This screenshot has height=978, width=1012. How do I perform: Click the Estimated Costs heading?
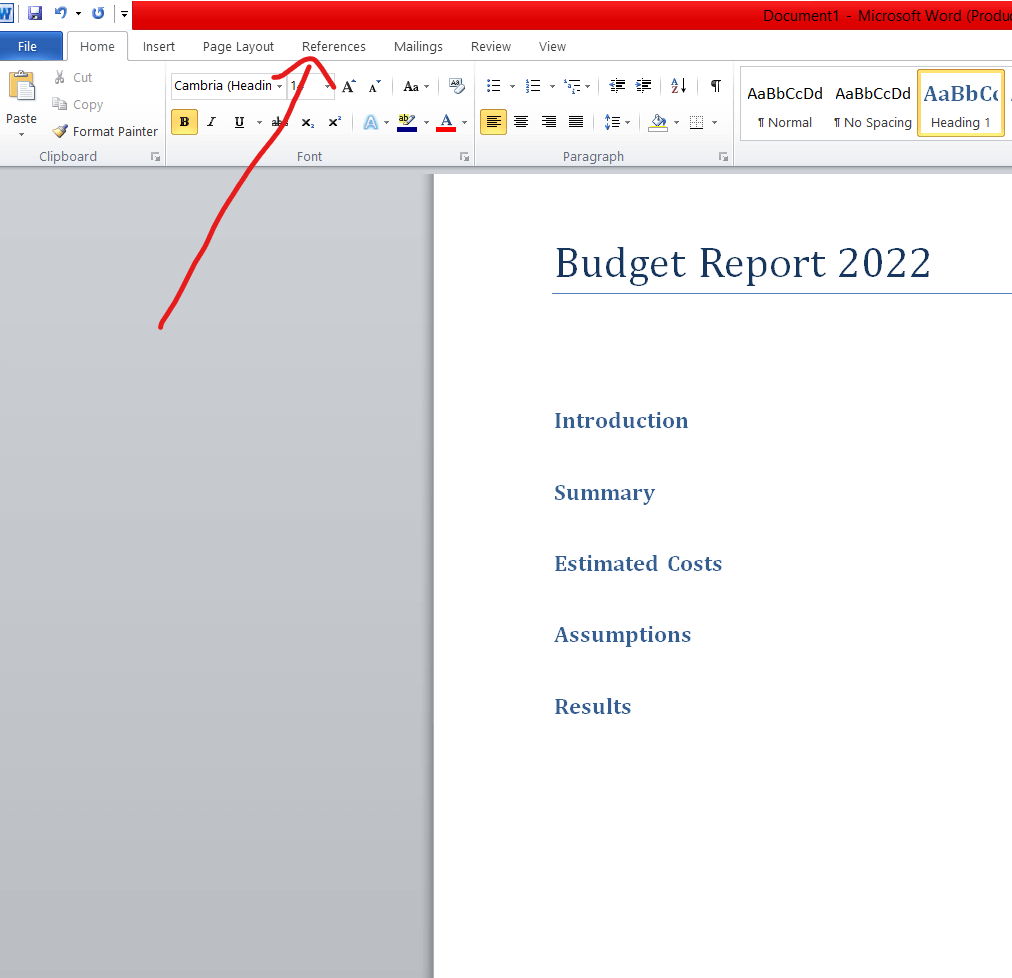[638, 564]
